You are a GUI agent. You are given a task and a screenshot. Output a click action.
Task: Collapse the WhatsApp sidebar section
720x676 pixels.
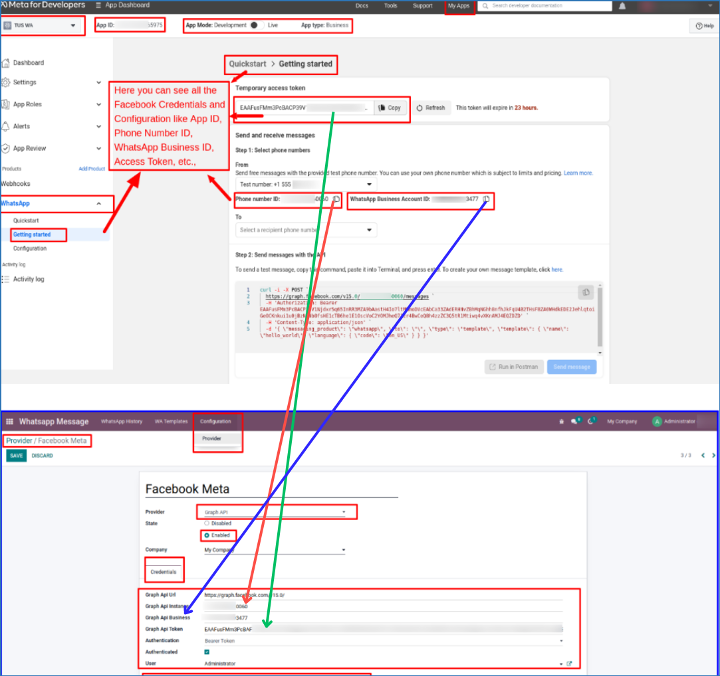99,203
